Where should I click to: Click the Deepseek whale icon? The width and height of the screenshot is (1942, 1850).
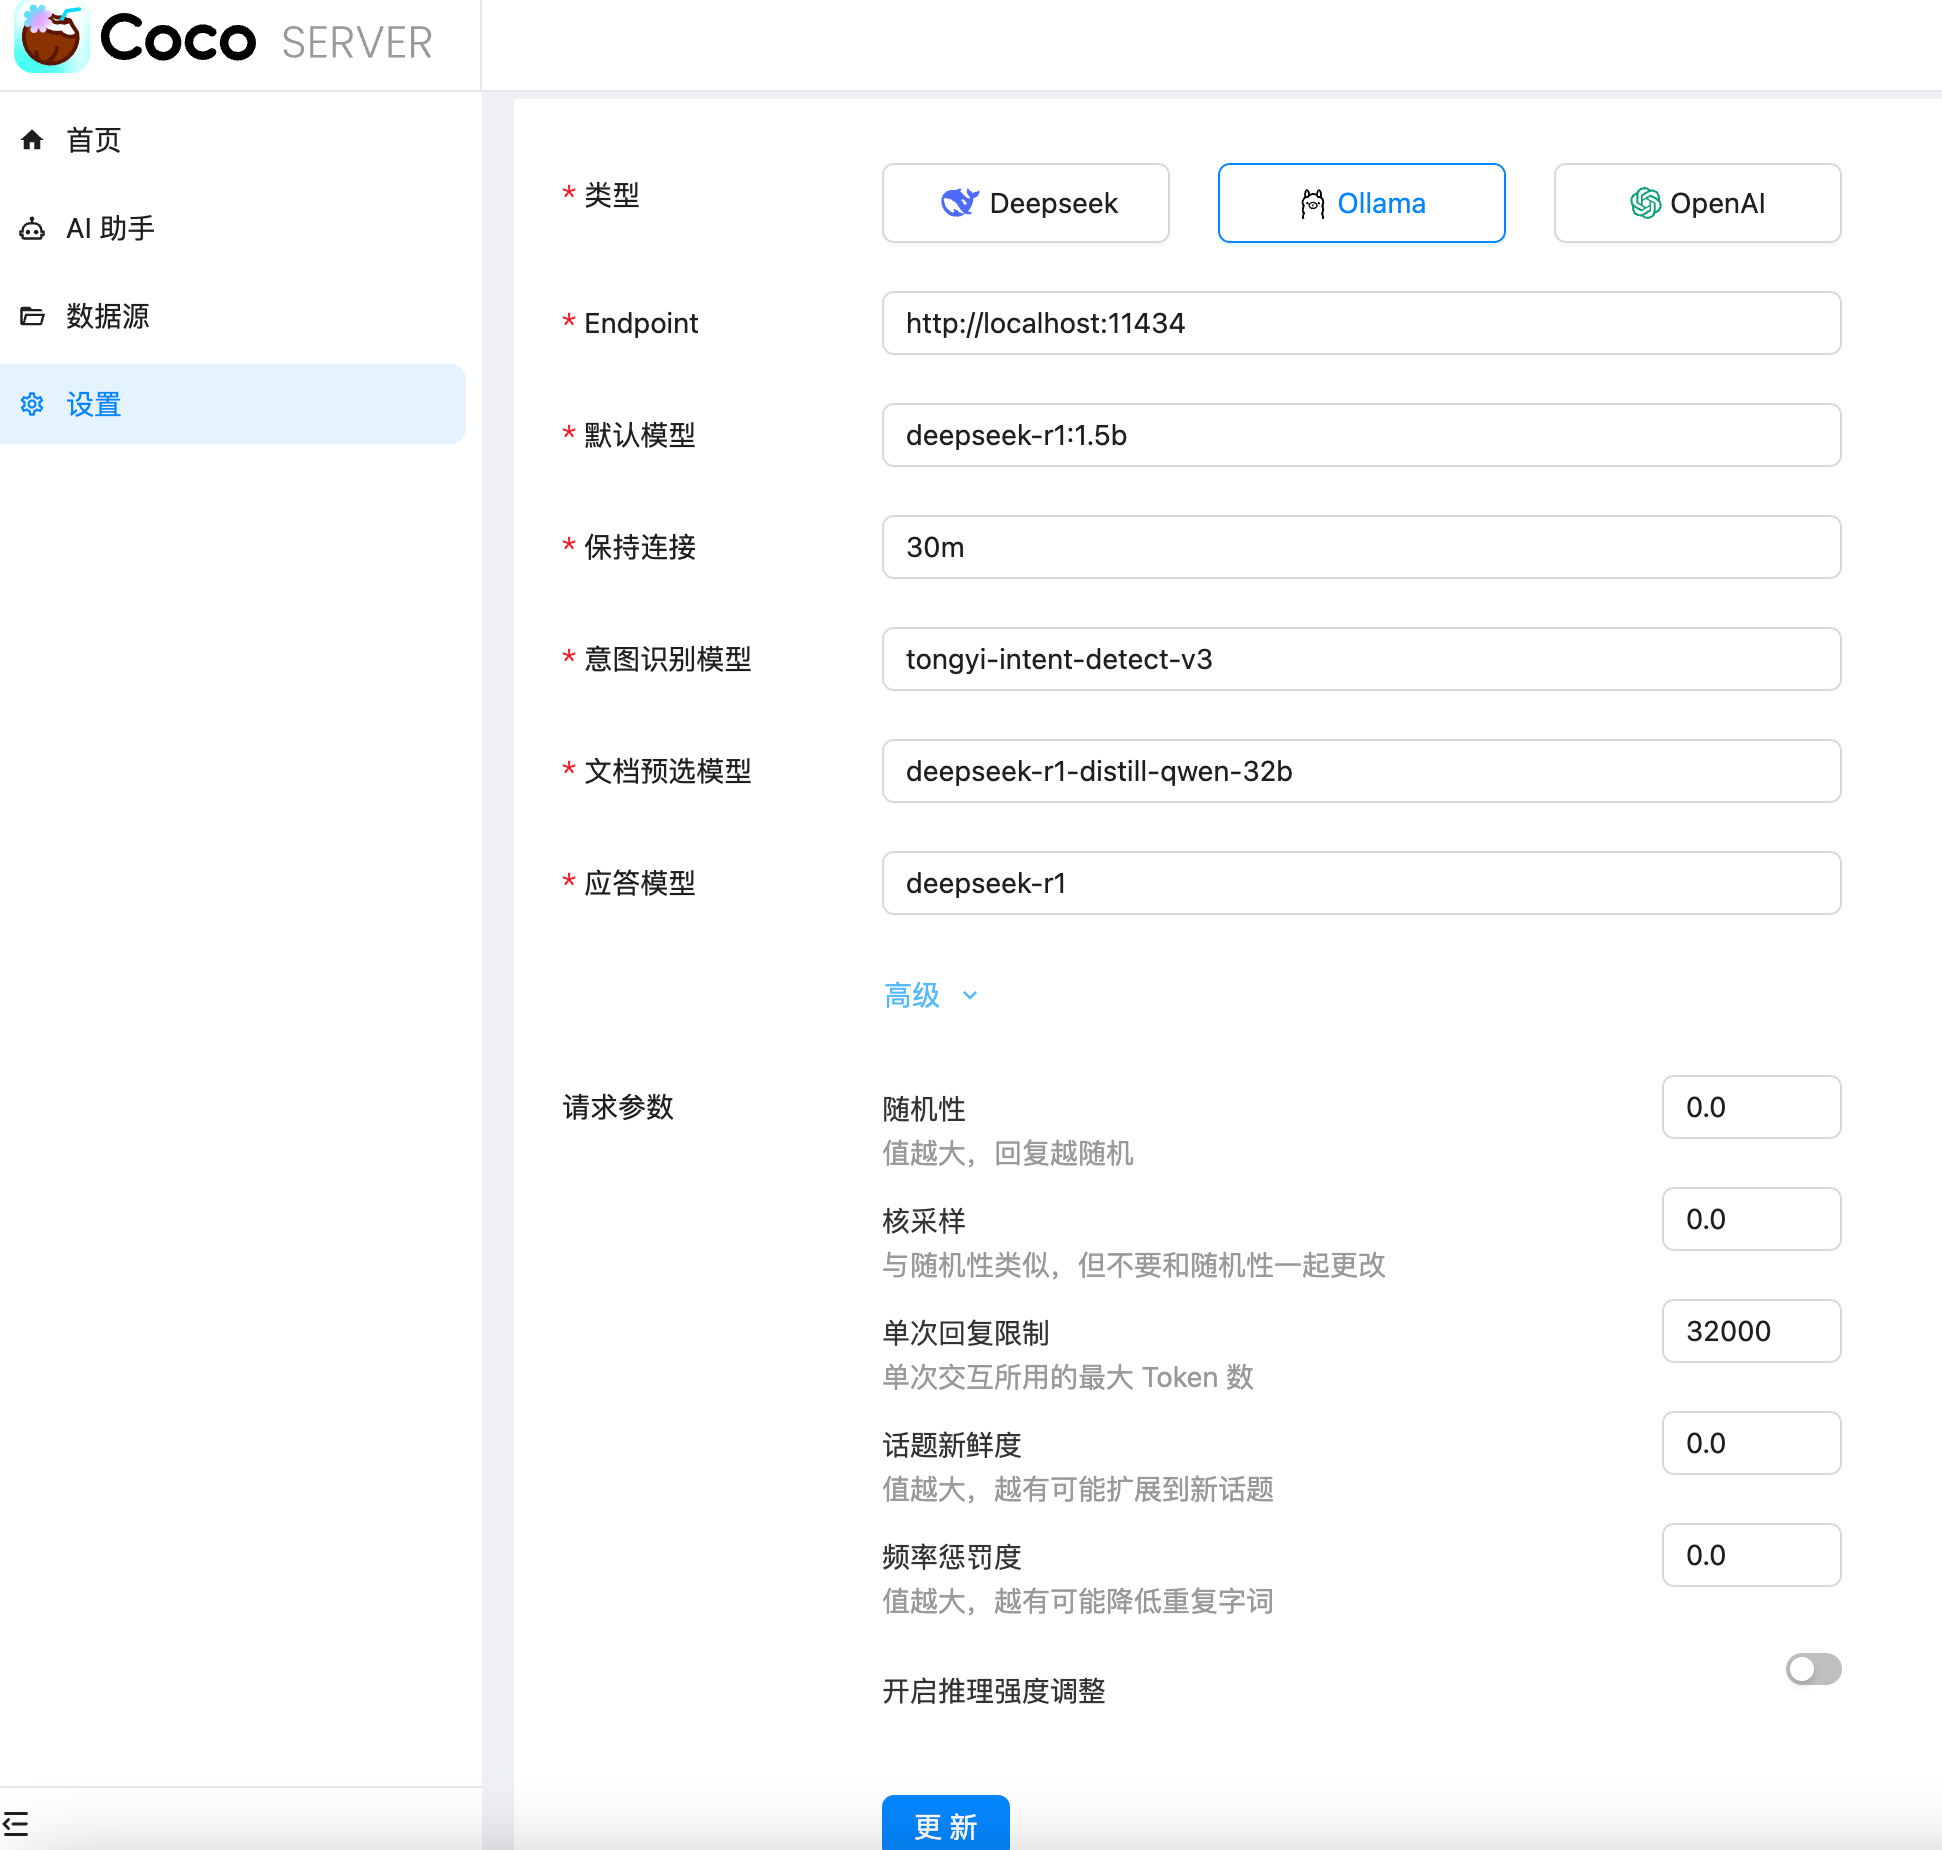click(x=959, y=203)
